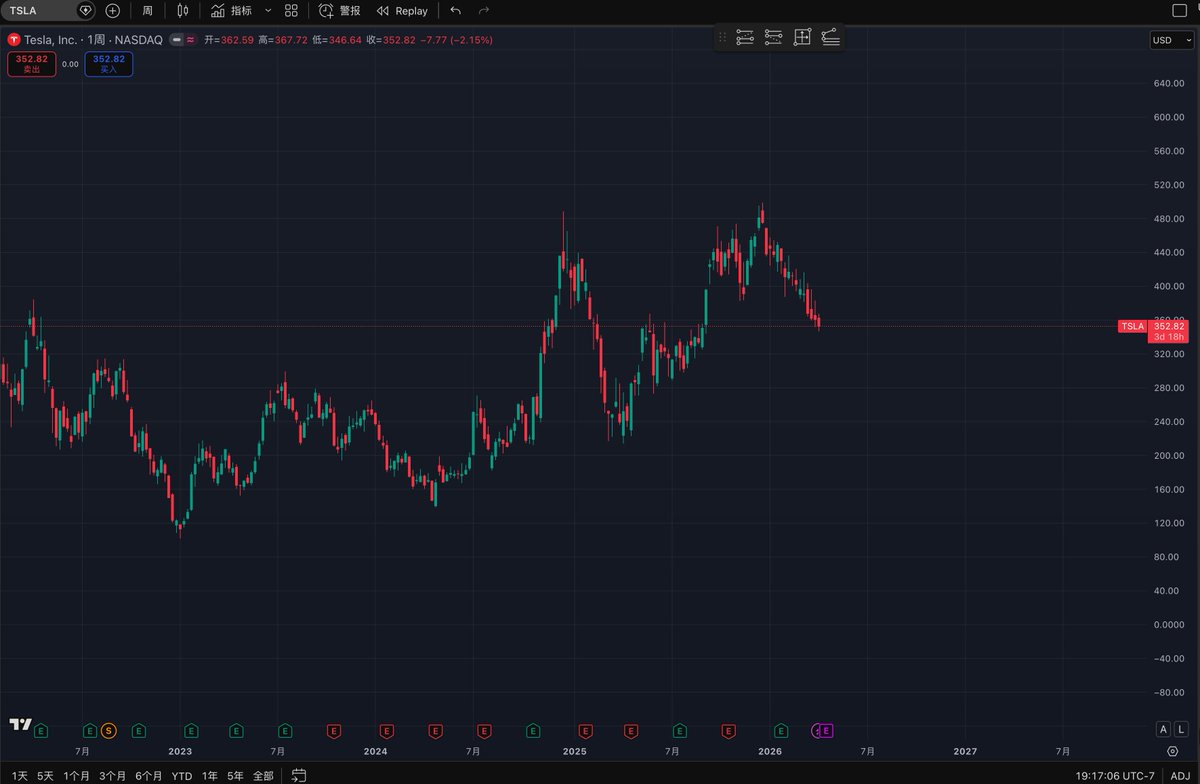
Task: Select the 1个月 date range
Action: pyautogui.click(x=77, y=775)
